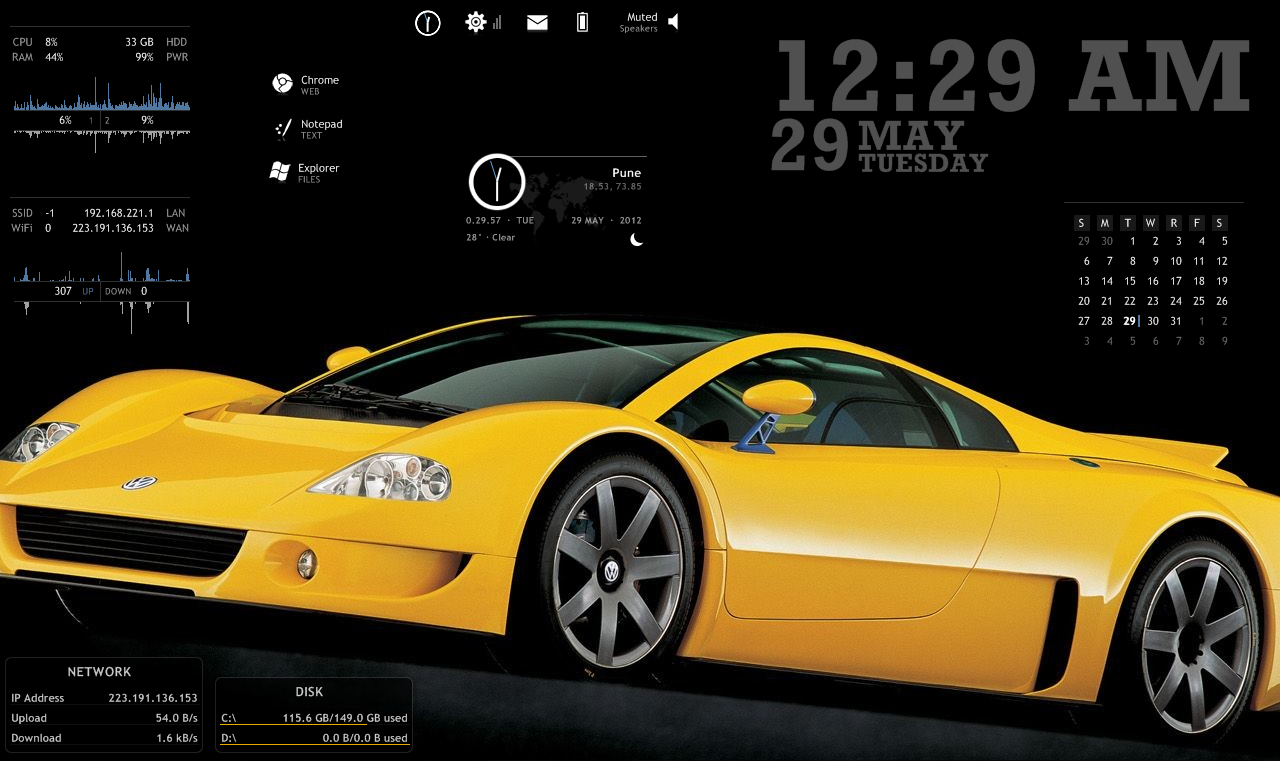
Task: Click the small analog clock icon at top
Action: [428, 21]
